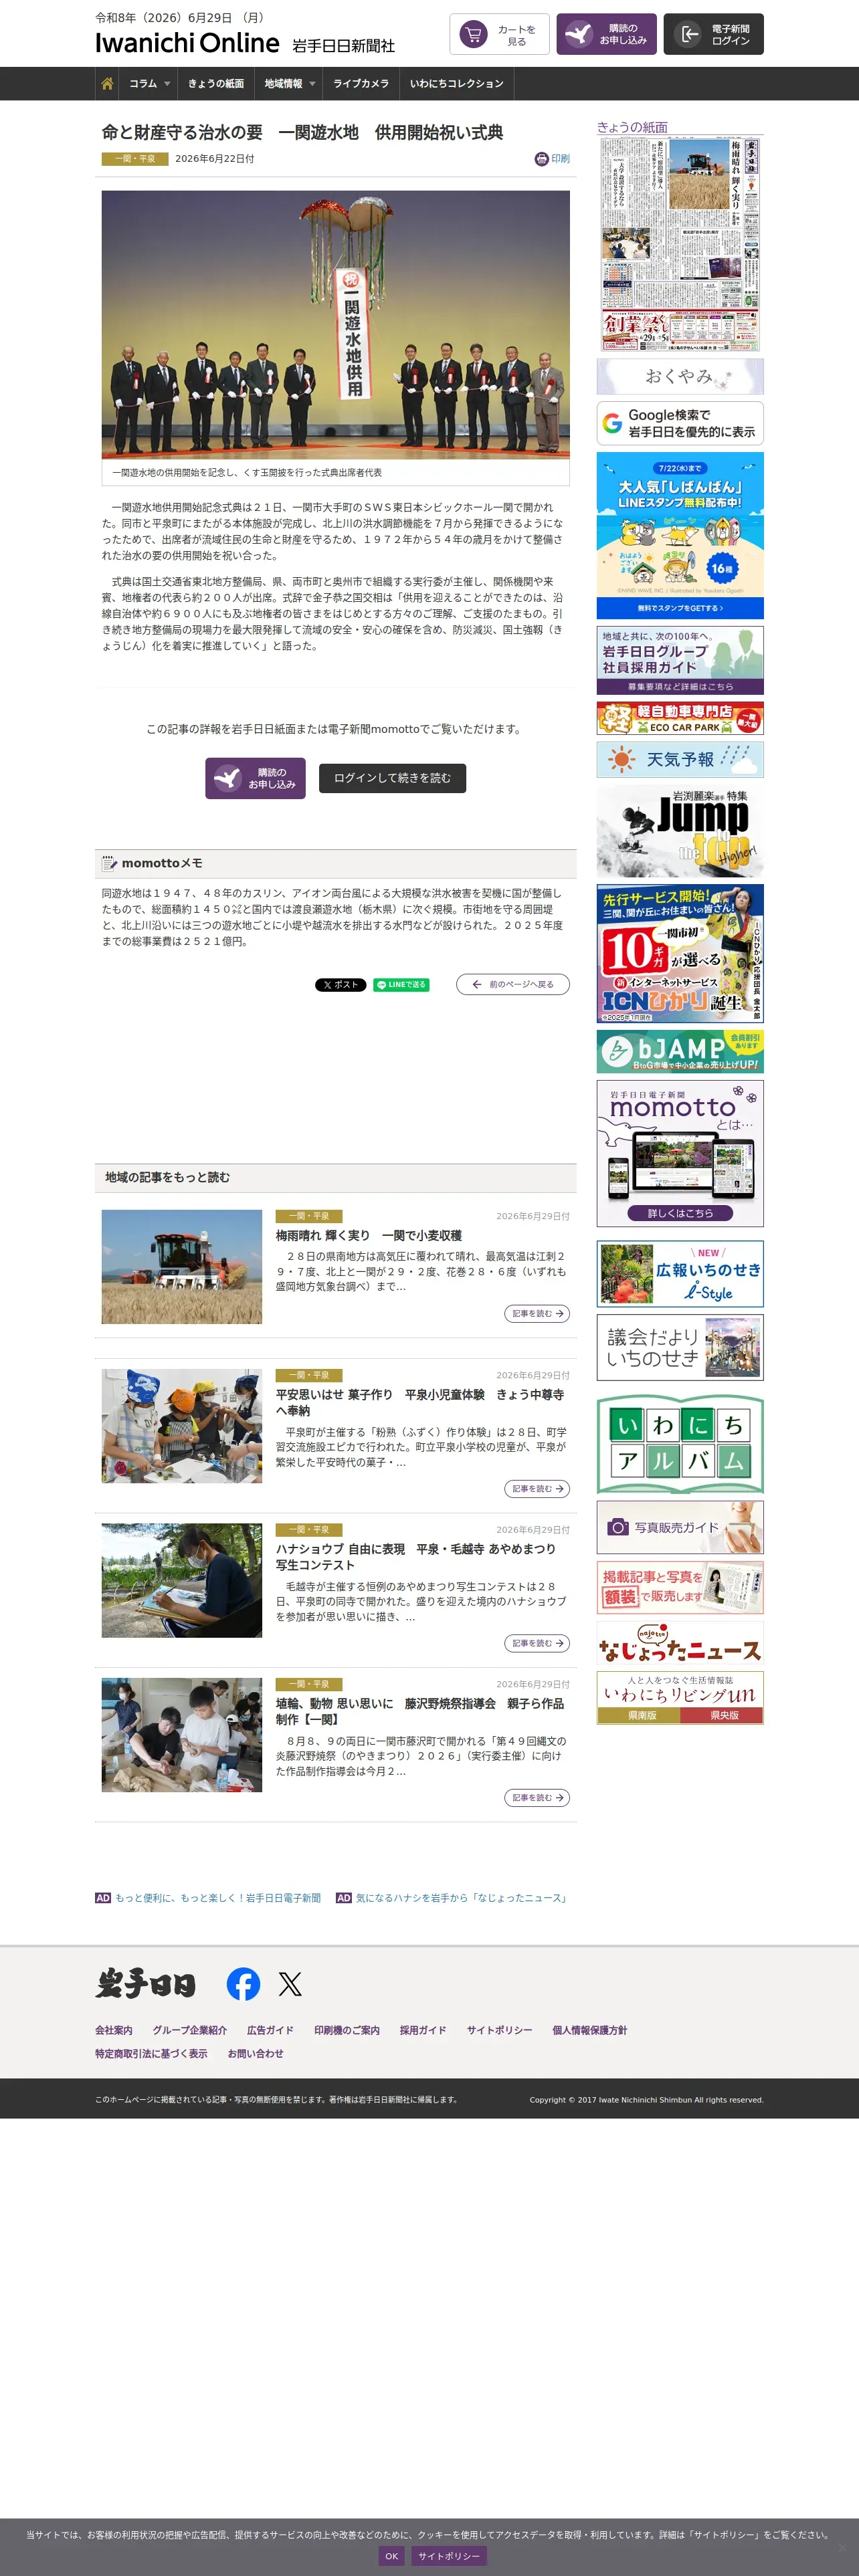The width and height of the screenshot is (859, 2576).
Task: Open the 広報いちのせき I-Style banner
Action: [680, 1274]
